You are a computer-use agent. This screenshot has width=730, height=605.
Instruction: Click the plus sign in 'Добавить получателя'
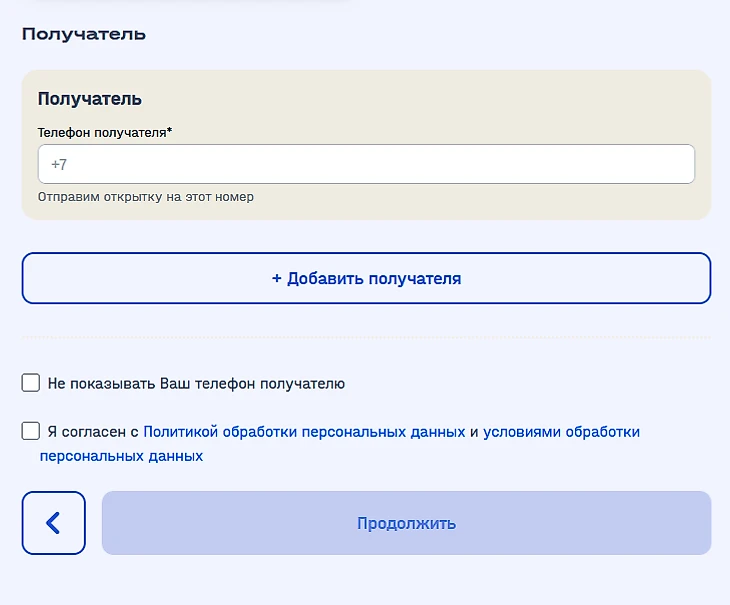pyautogui.click(x=277, y=278)
